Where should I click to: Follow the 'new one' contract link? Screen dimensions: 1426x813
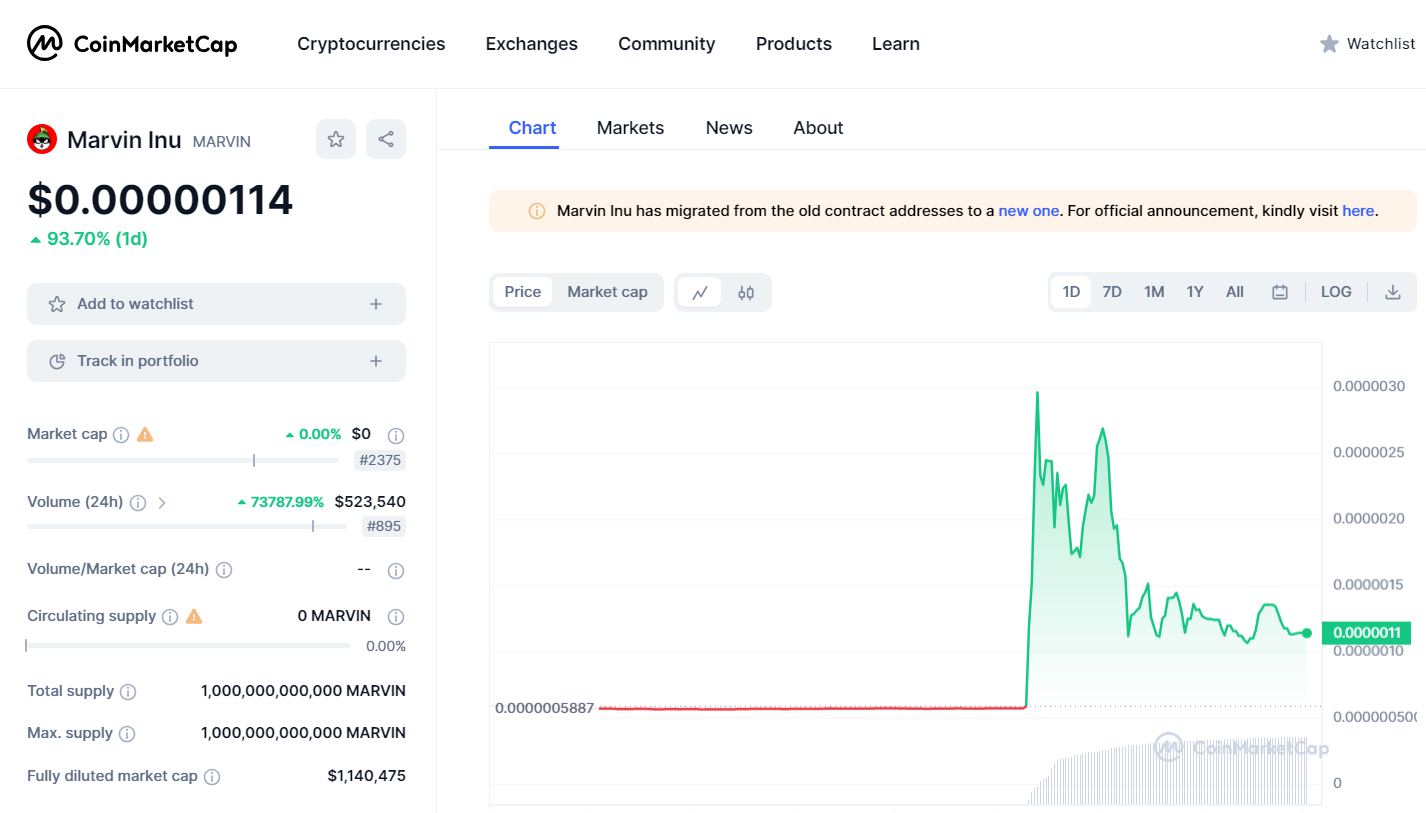tap(1028, 211)
